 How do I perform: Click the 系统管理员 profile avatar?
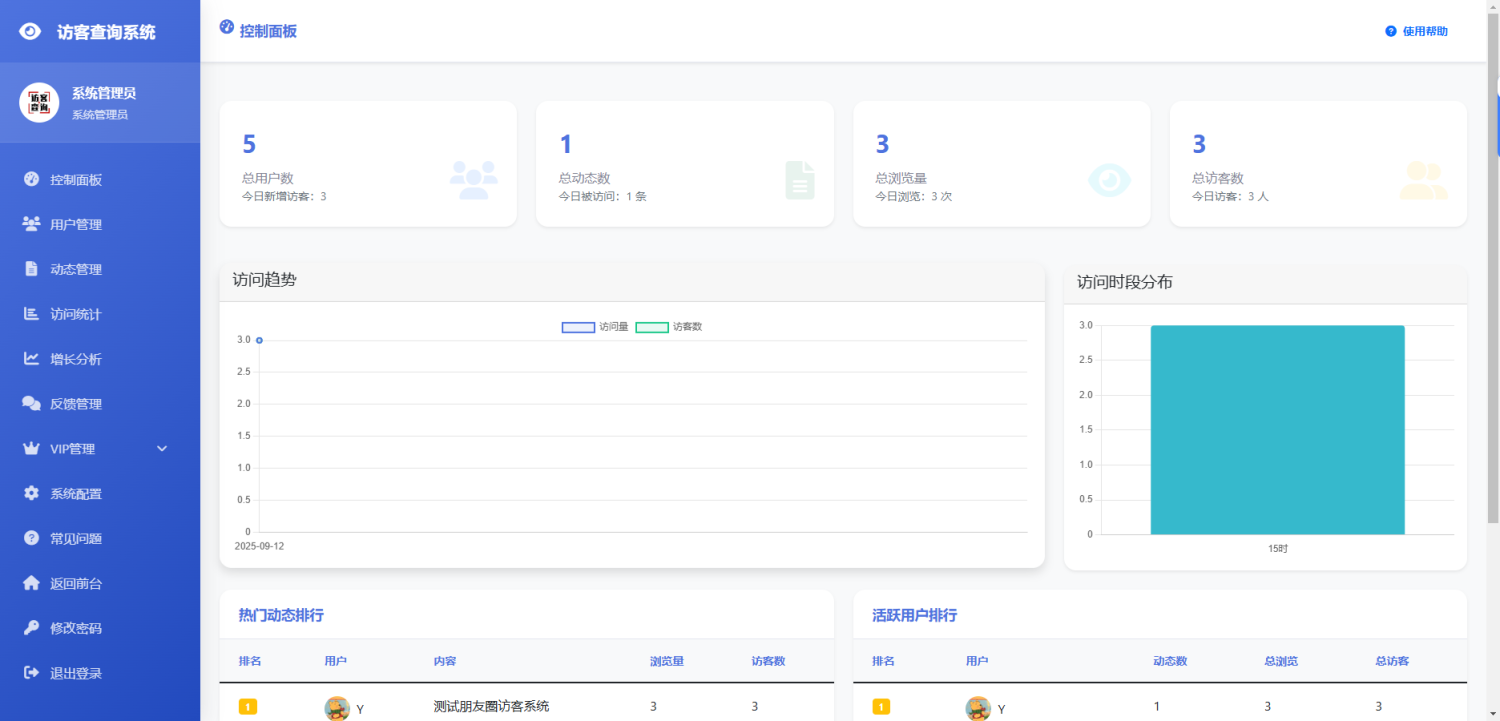pyautogui.click(x=39, y=102)
